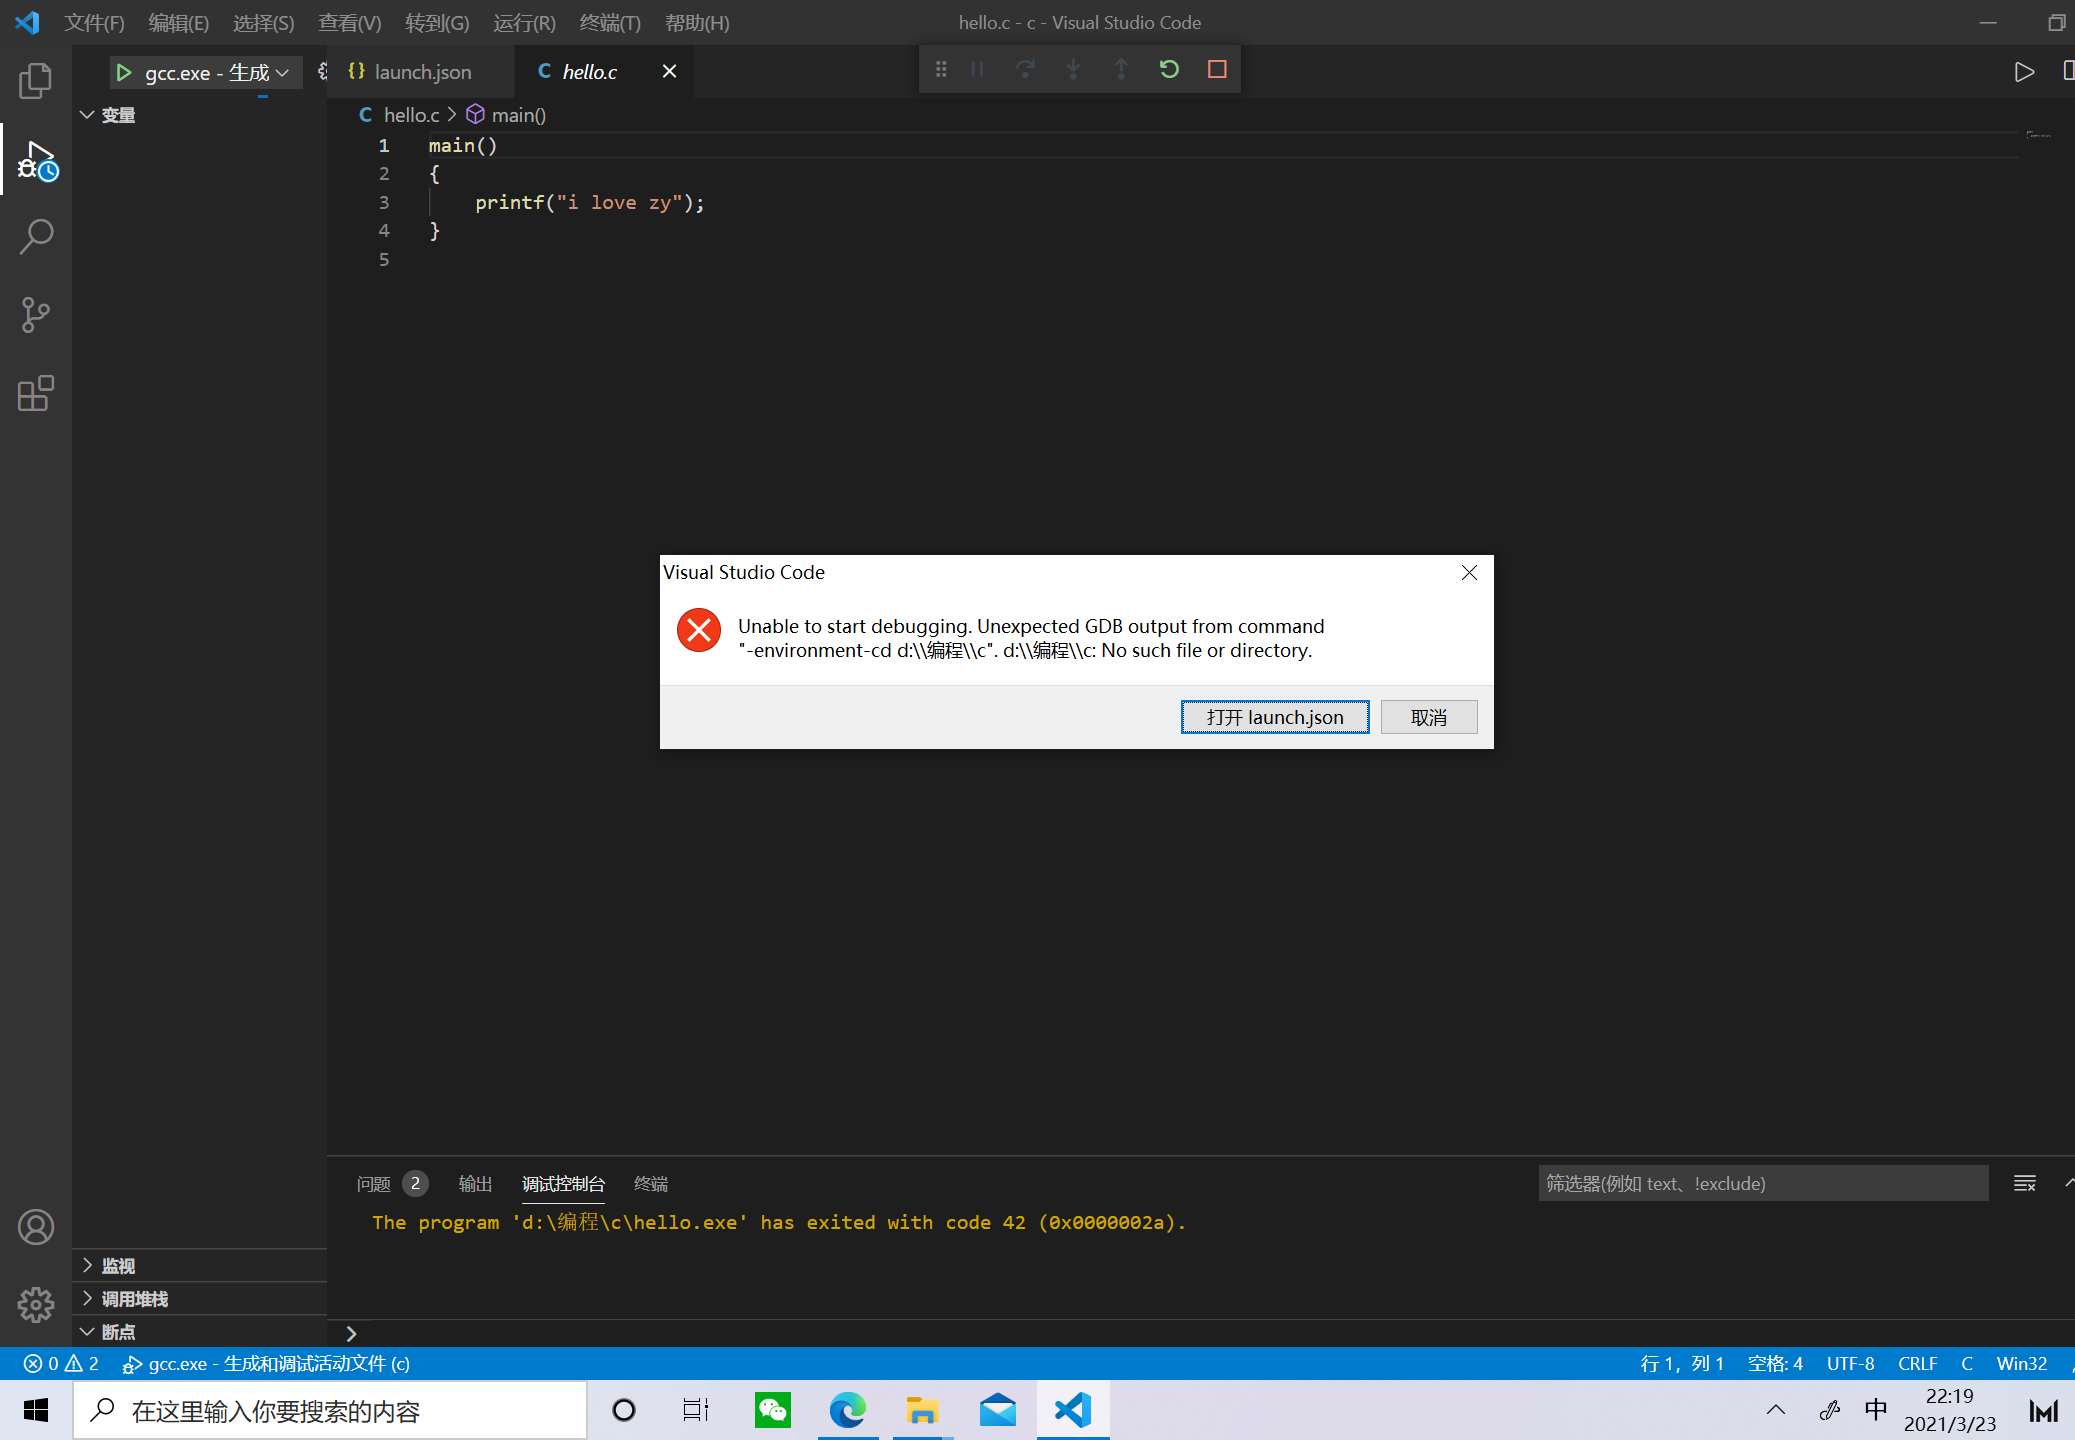Change indentation via 空格: 4
2075x1440 pixels.
1775,1364
